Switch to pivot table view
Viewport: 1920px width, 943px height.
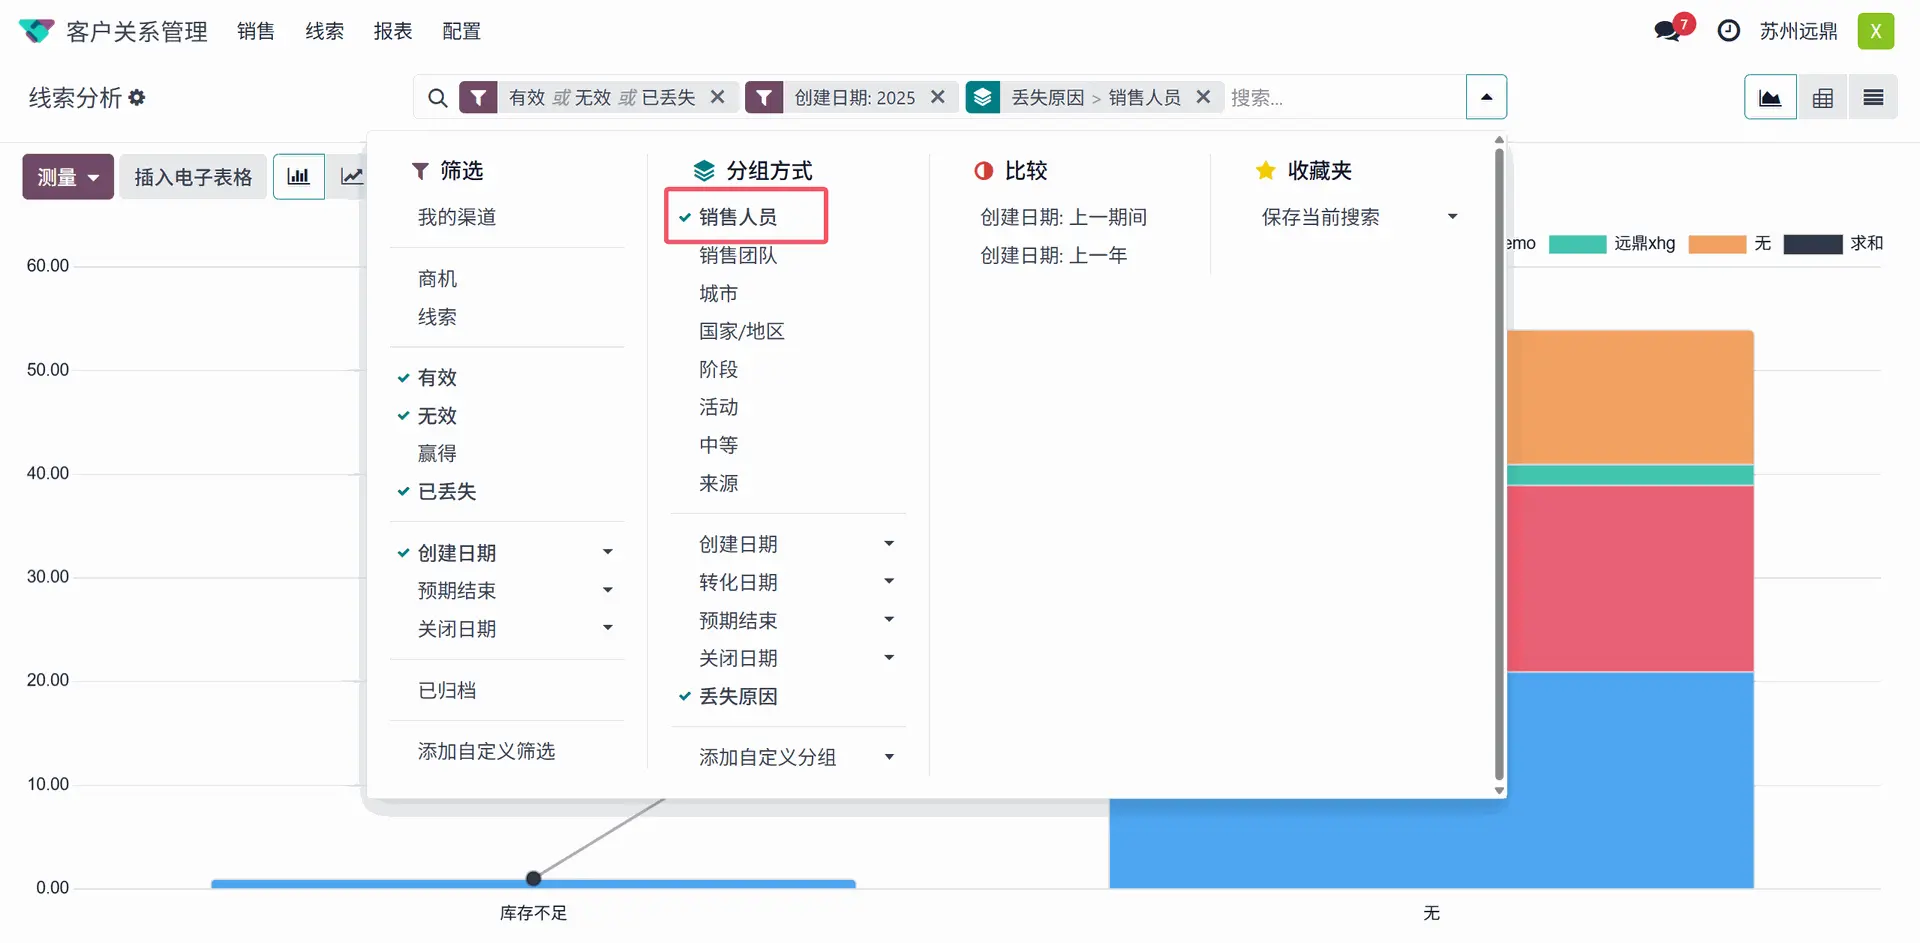pyautogui.click(x=1823, y=97)
